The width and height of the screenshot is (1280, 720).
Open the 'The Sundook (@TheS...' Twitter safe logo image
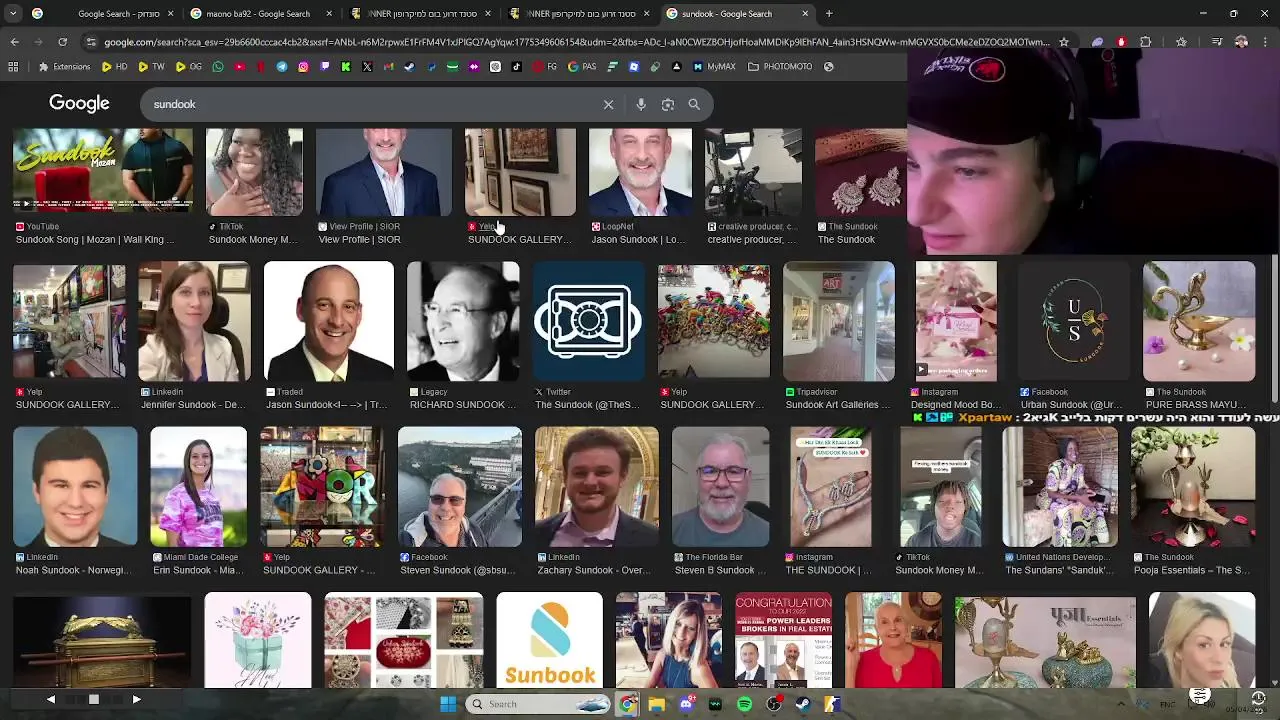(x=588, y=321)
